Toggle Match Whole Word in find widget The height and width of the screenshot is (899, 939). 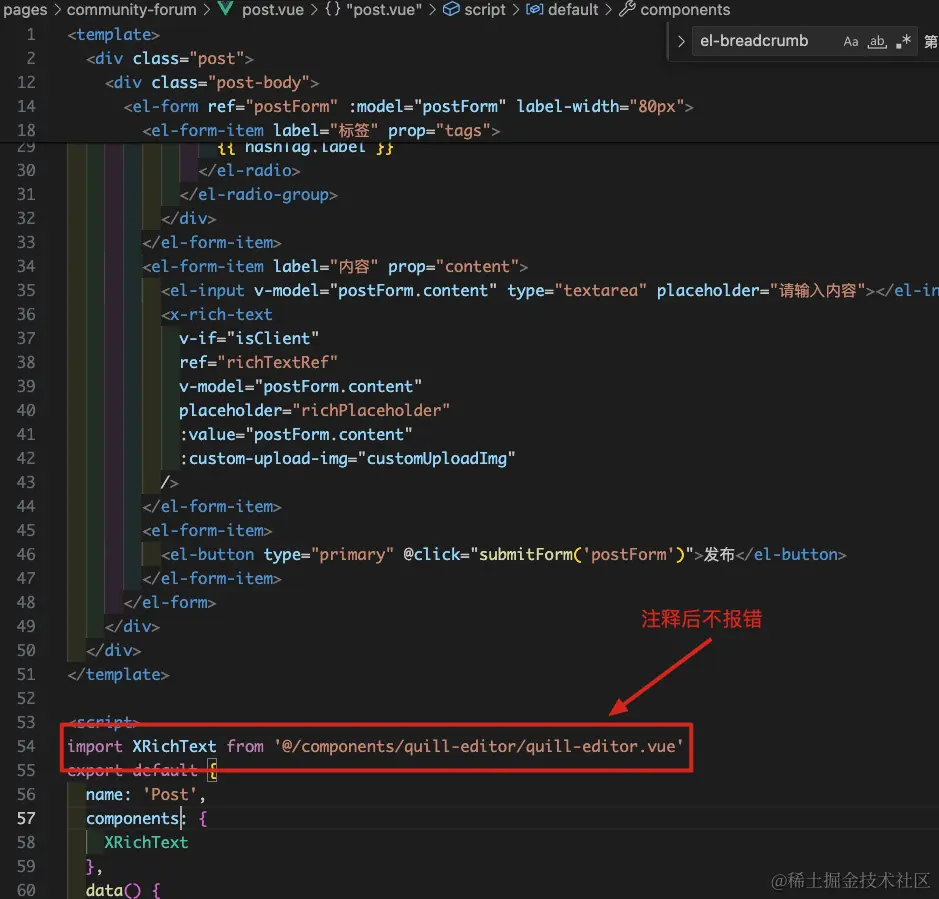click(x=877, y=41)
